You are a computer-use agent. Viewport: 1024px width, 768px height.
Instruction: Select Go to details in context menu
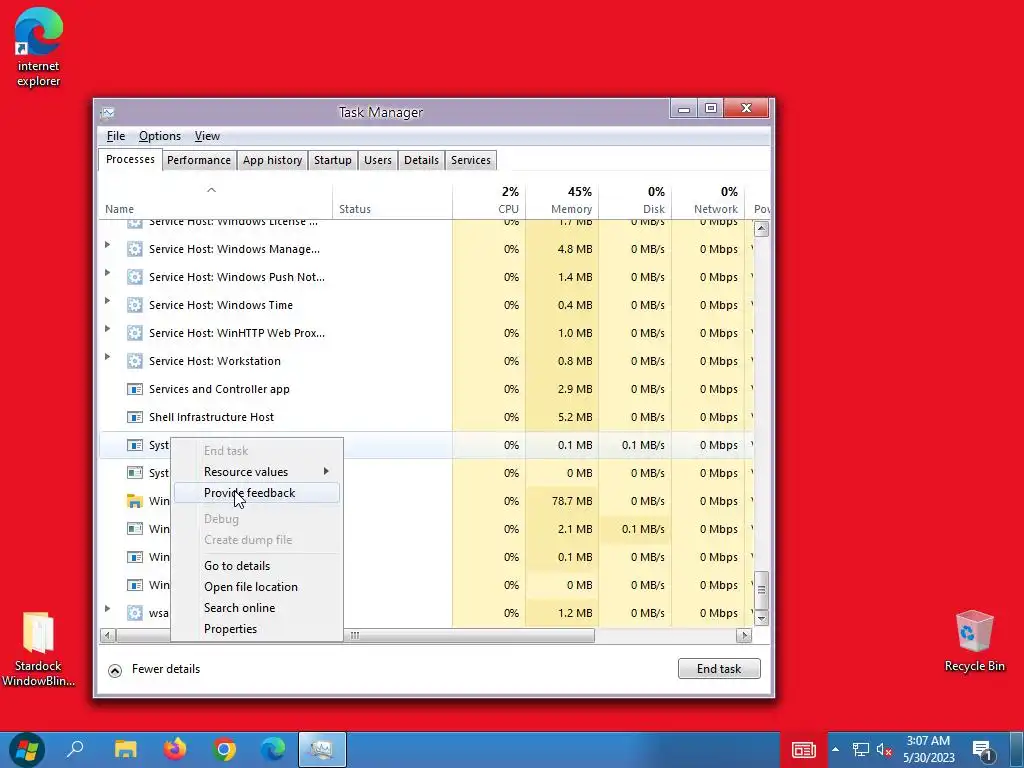pyautogui.click(x=257, y=566)
